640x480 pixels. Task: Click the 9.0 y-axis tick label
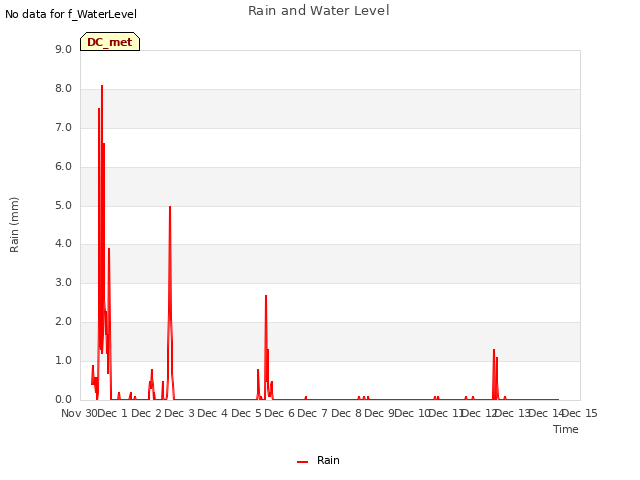[x=64, y=49]
